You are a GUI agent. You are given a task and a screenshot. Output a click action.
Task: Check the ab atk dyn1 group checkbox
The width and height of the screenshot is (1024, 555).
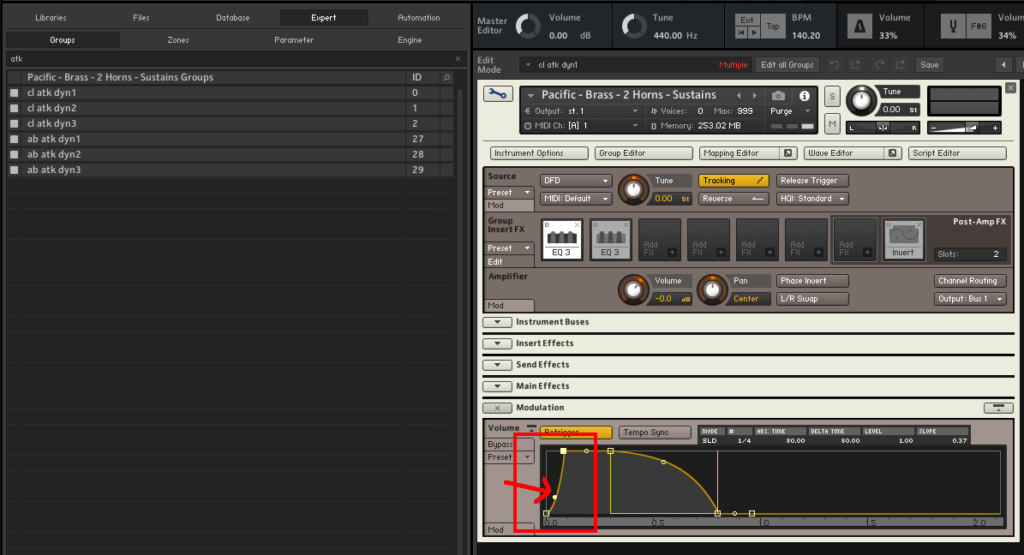(14, 139)
